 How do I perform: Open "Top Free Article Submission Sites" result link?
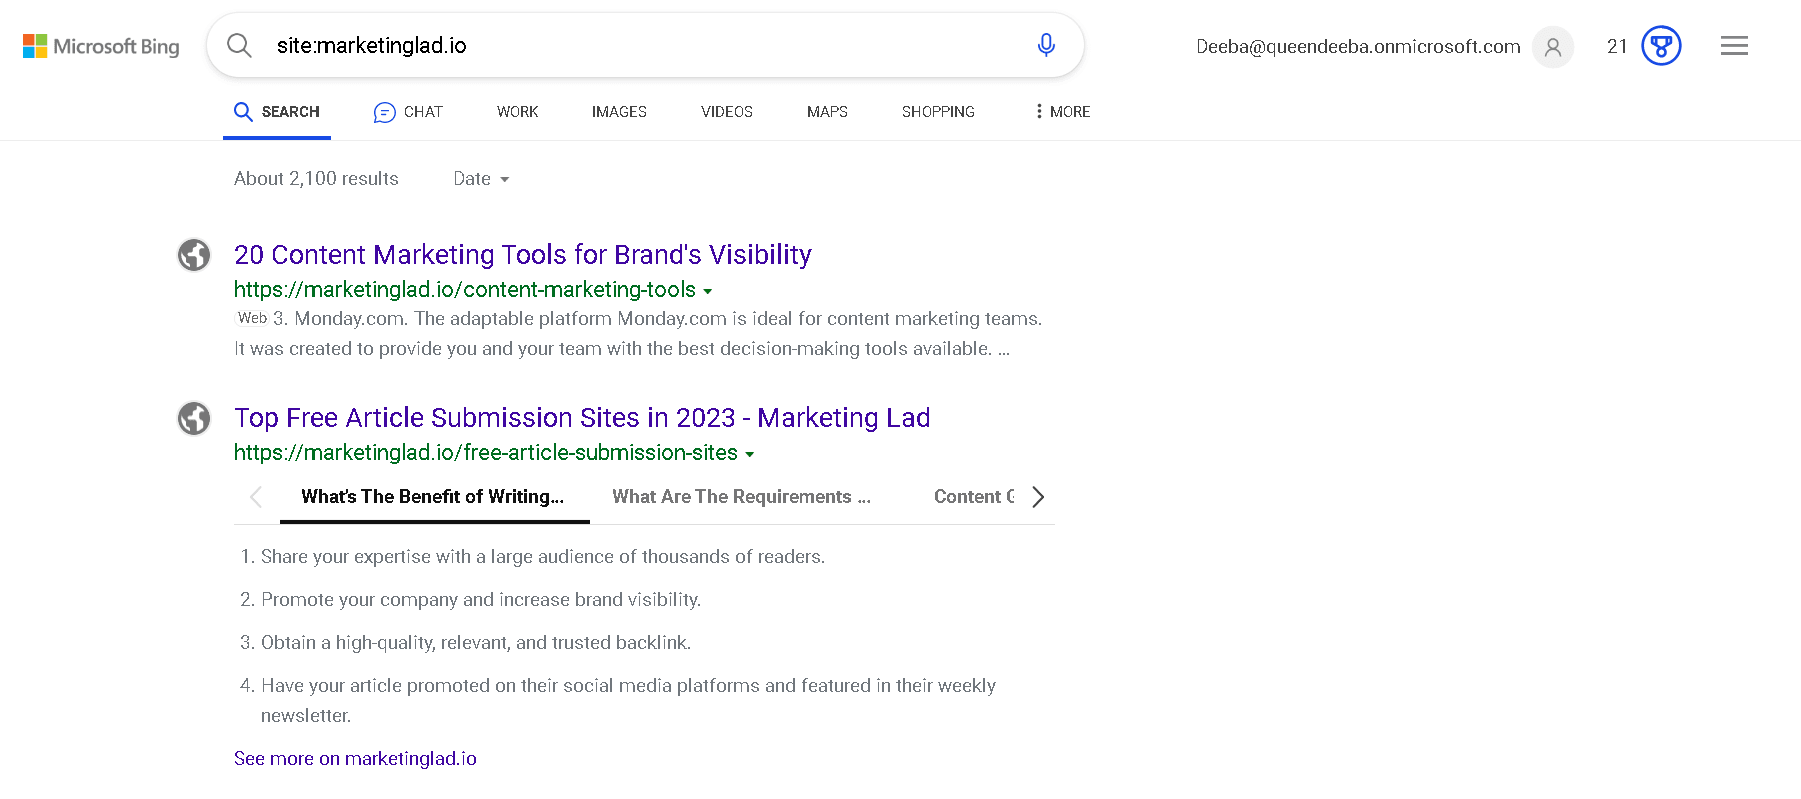click(582, 418)
